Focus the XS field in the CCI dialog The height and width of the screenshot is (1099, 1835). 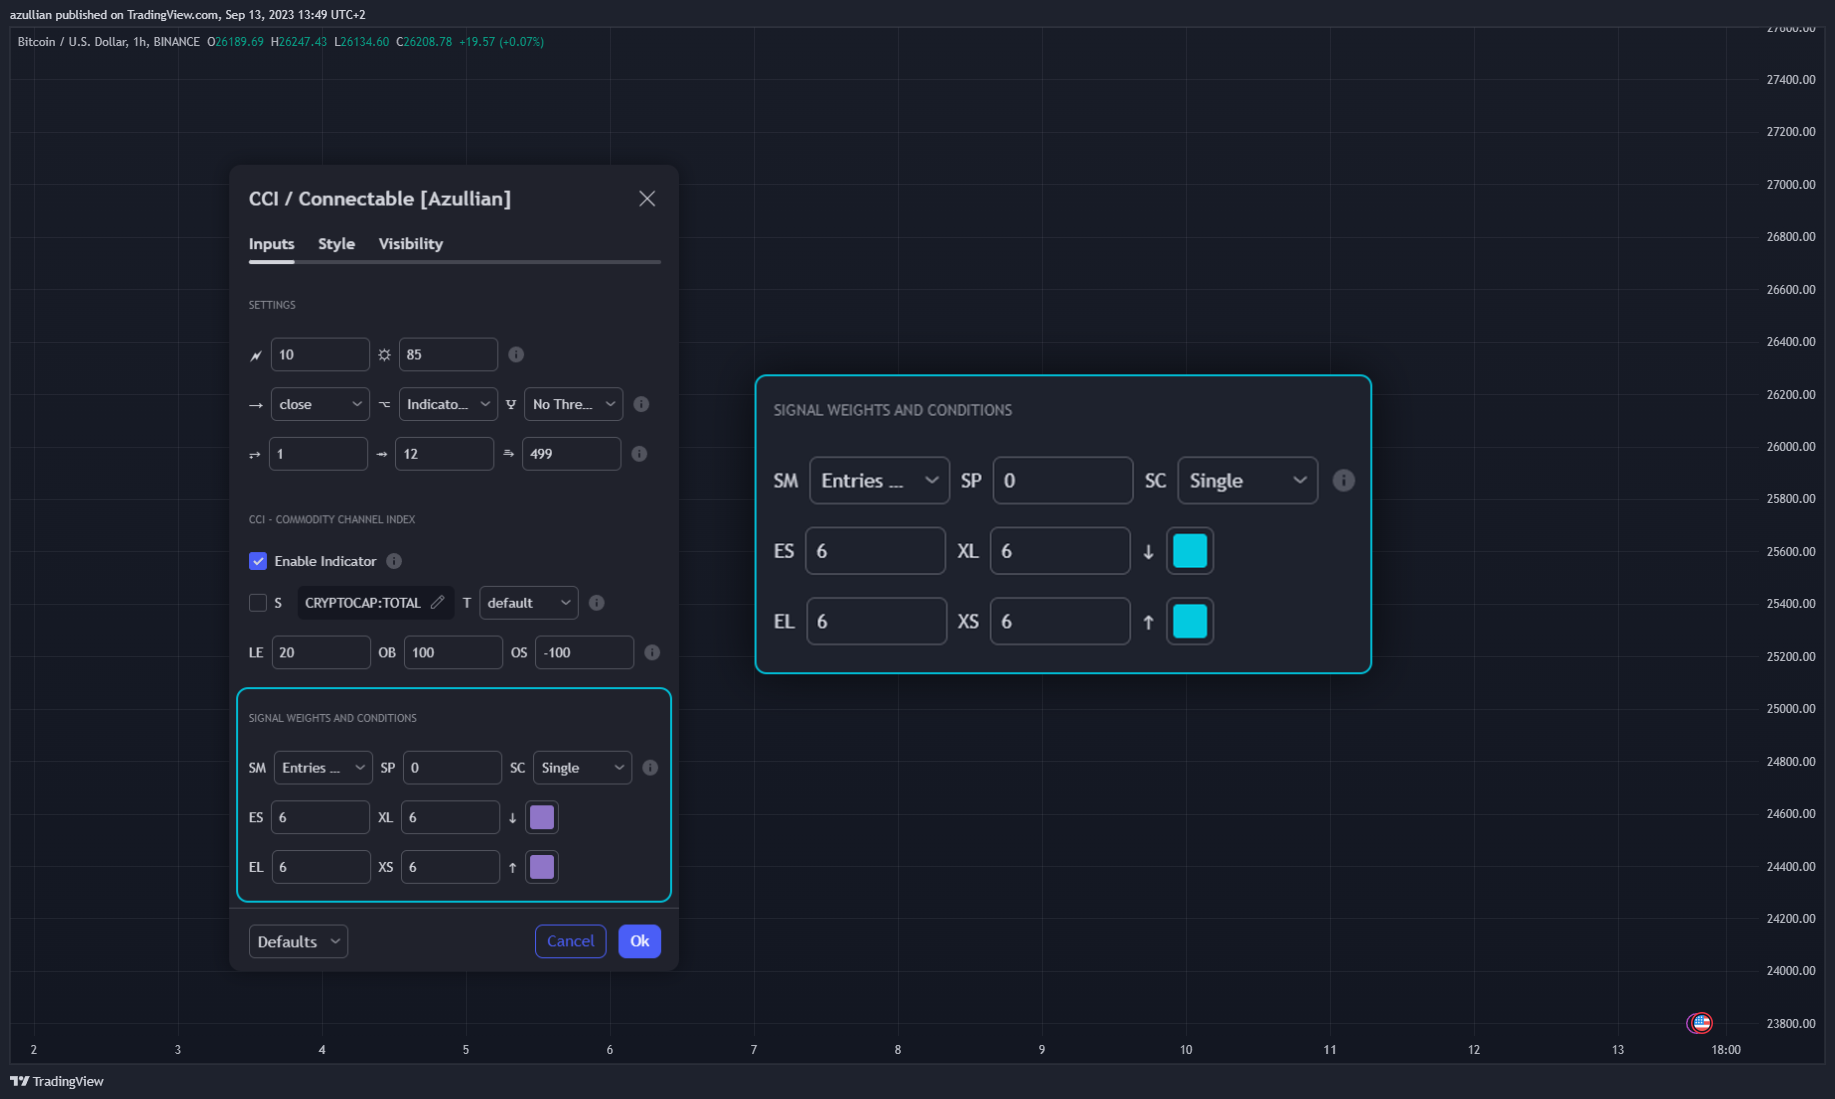450,867
